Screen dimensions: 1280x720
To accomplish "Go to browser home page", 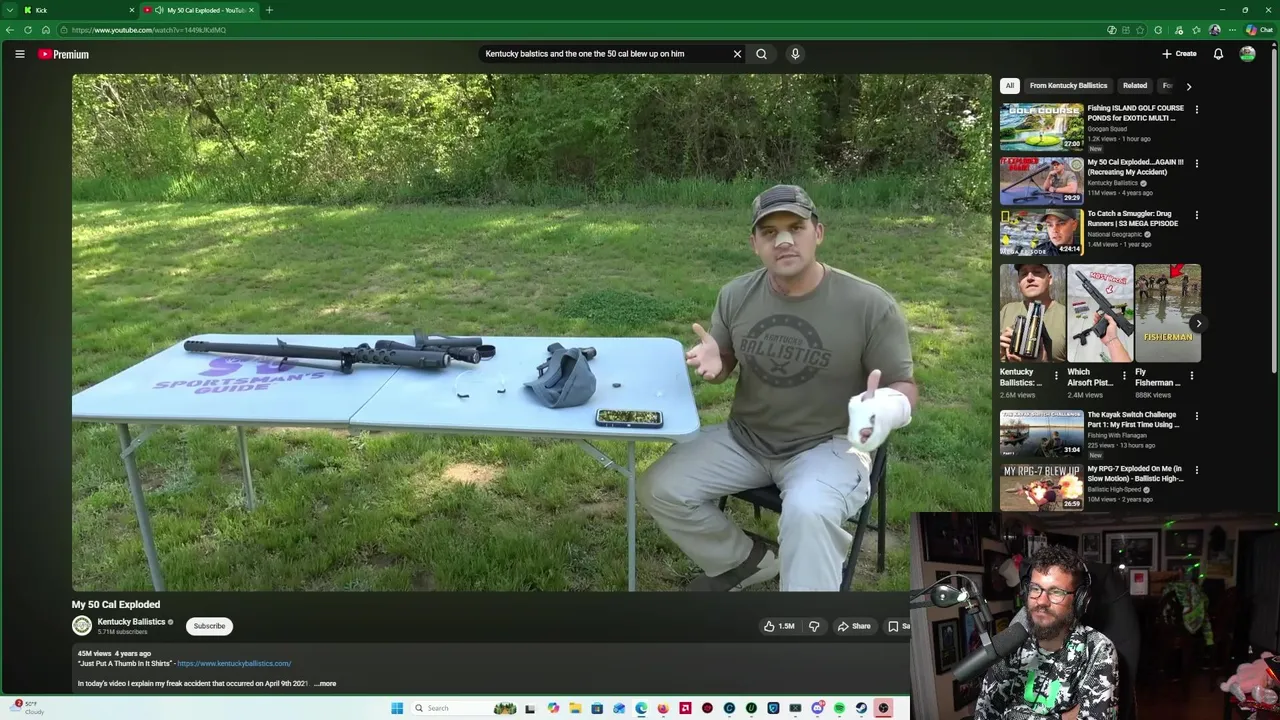I will coord(46,30).
